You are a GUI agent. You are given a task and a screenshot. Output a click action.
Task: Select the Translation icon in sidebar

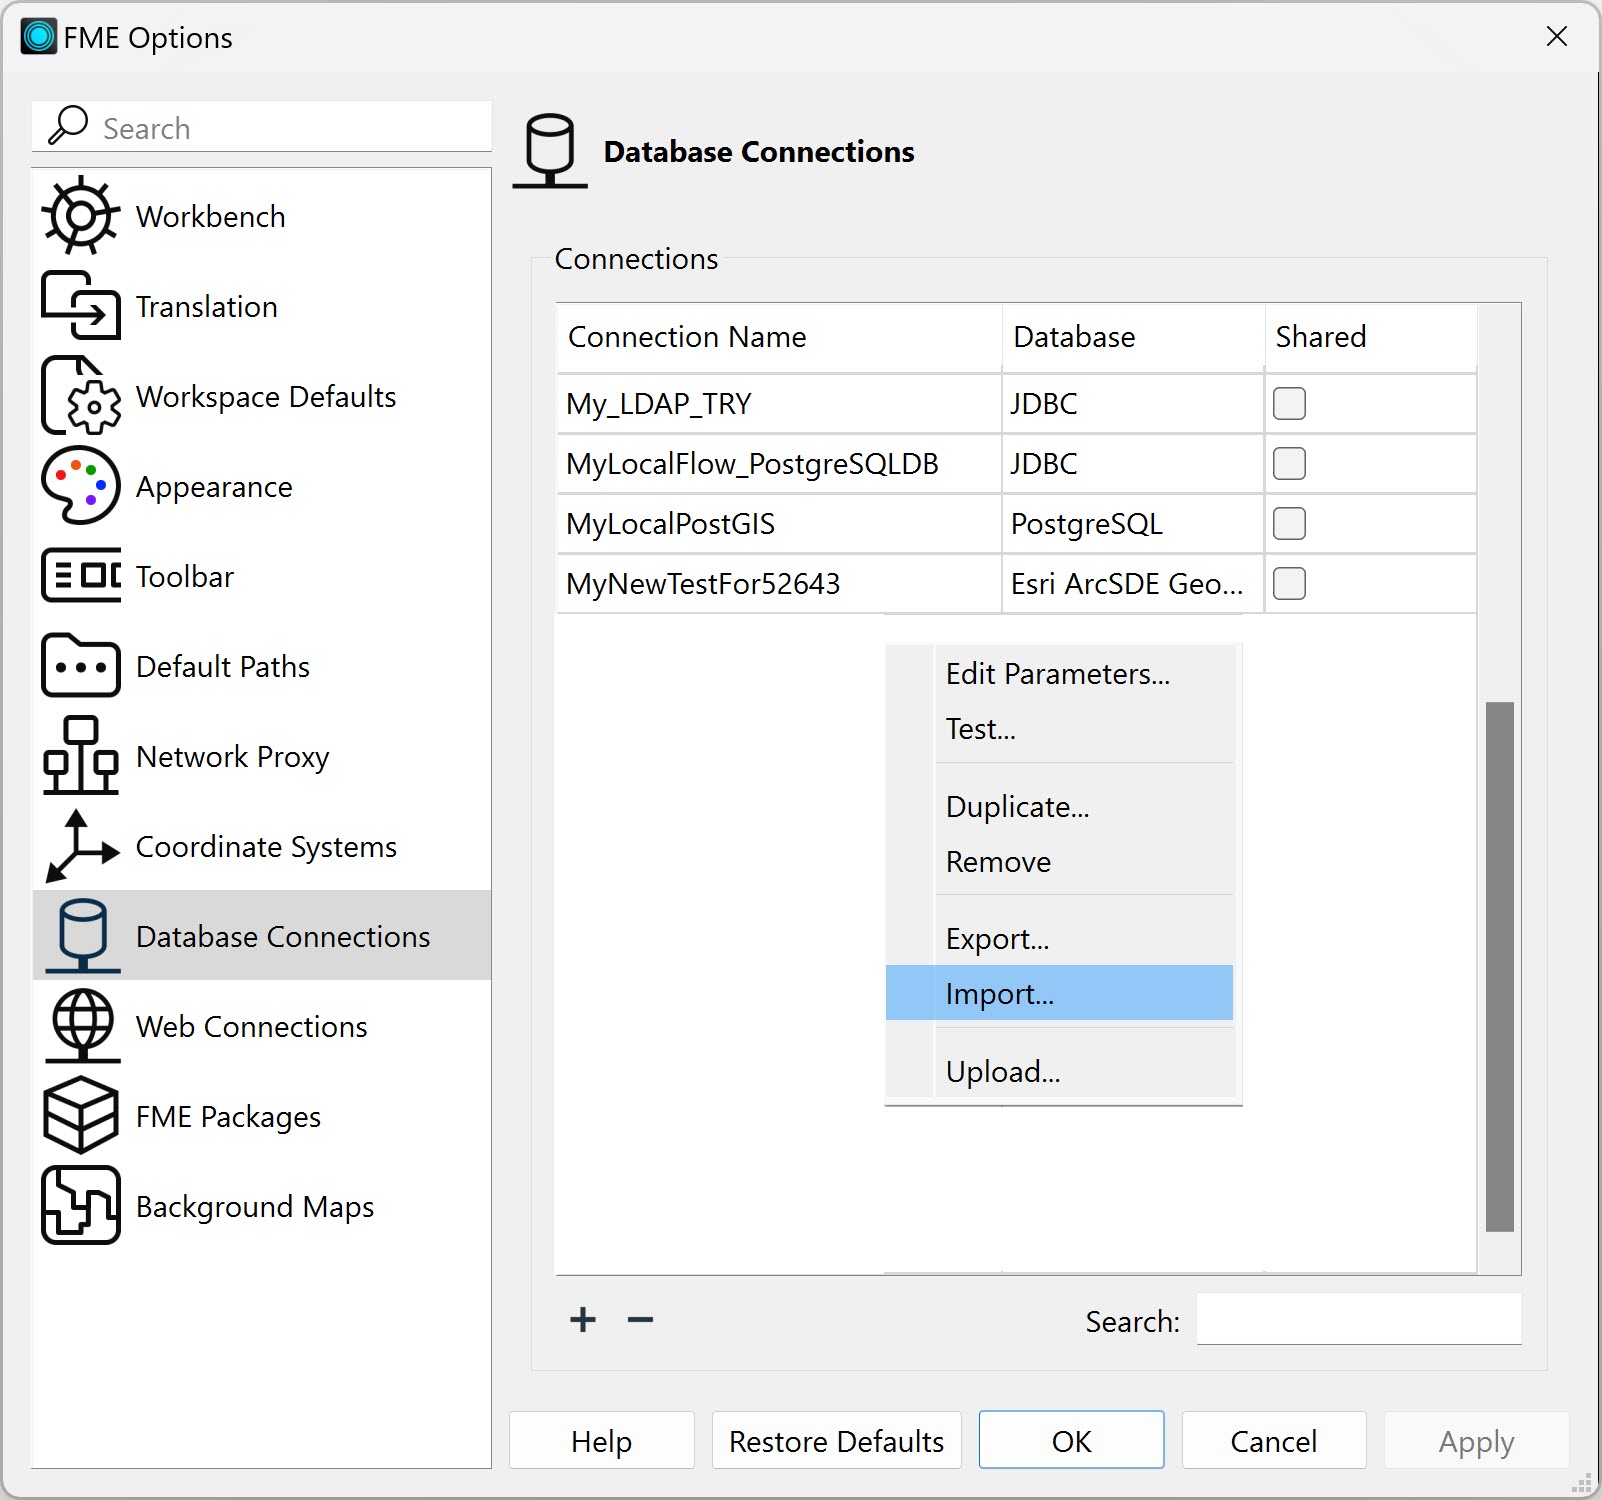81,306
